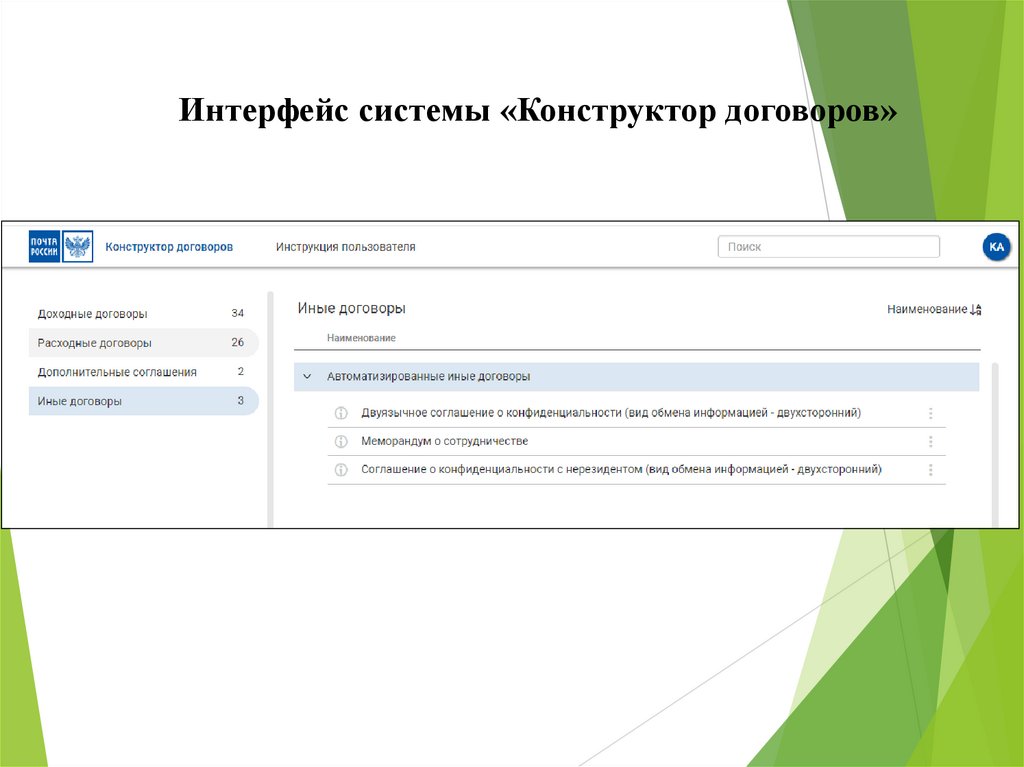This screenshot has width=1024, height=767.
Task: Open the KA user avatar menu
Action: pos(996,247)
